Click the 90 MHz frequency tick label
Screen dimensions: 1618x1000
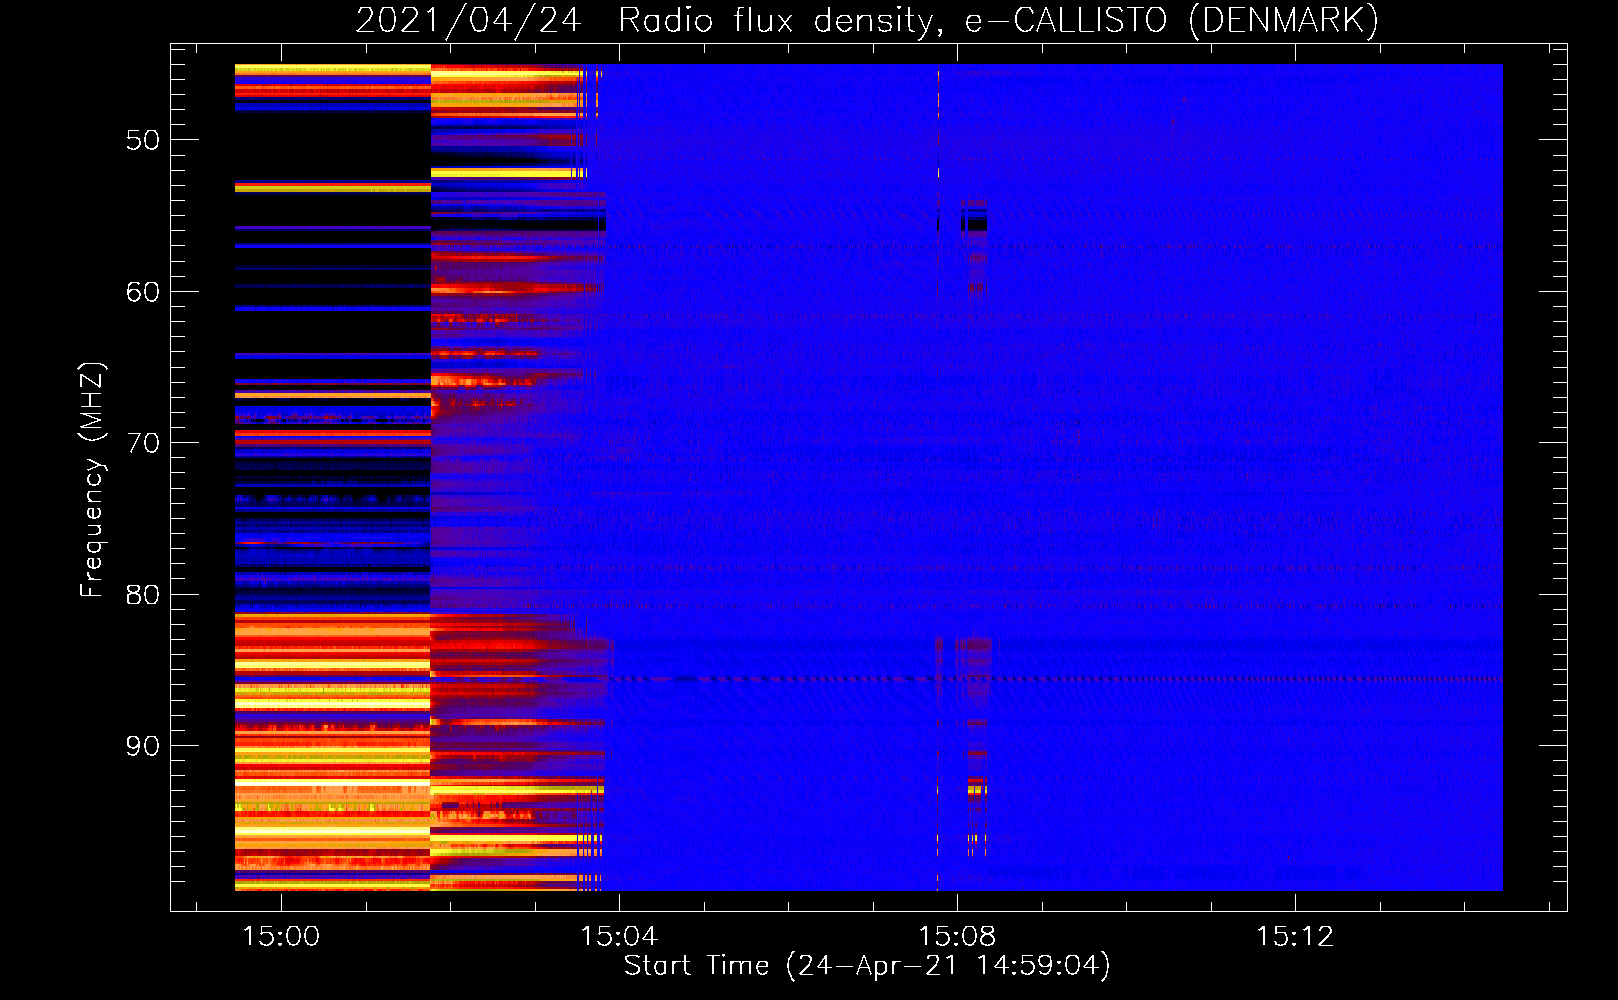(x=143, y=746)
